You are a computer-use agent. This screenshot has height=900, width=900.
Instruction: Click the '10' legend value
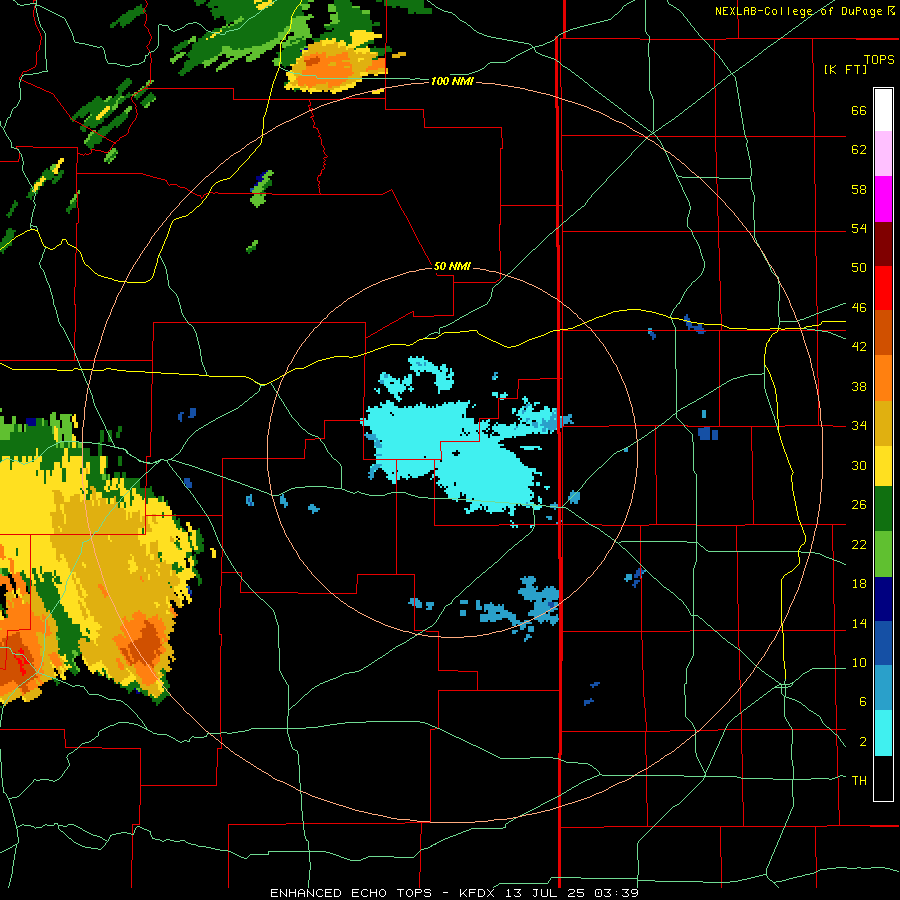[859, 663]
